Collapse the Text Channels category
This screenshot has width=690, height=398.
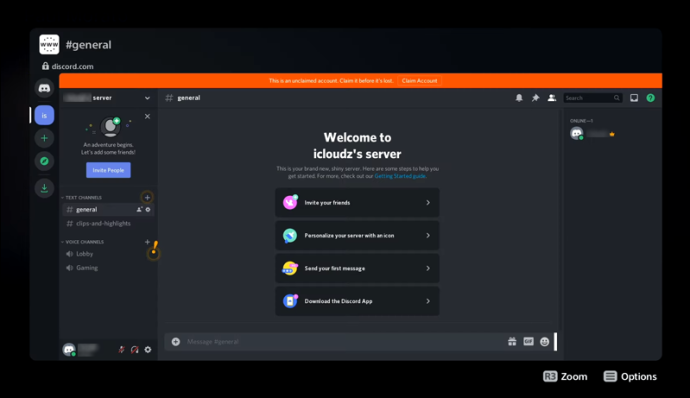pos(81,198)
